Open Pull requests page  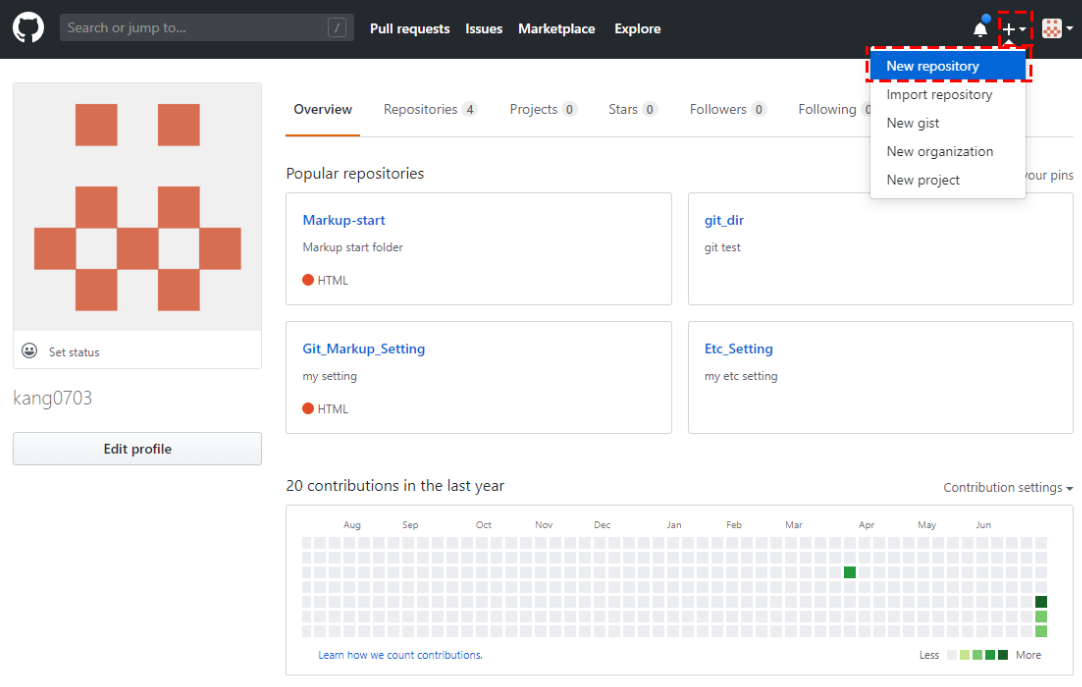click(x=409, y=28)
